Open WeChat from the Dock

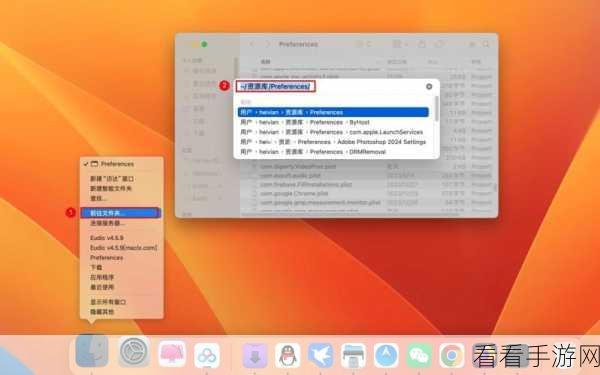(x=419, y=355)
